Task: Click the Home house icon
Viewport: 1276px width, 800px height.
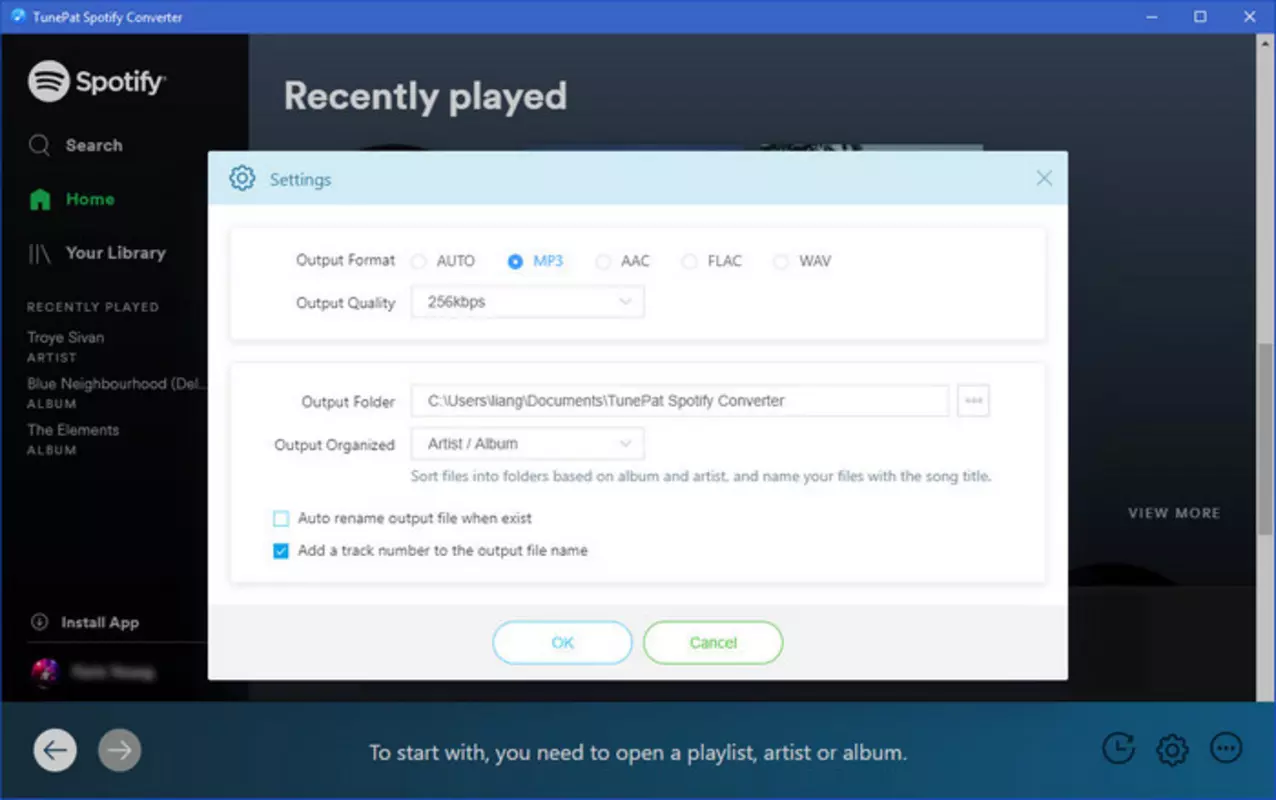Action: tap(40, 199)
